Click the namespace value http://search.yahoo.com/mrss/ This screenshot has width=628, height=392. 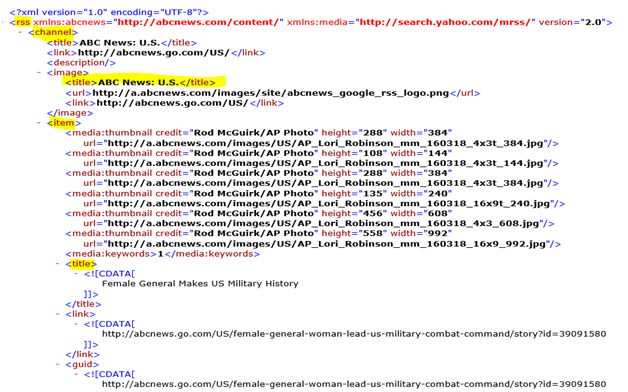pos(445,22)
